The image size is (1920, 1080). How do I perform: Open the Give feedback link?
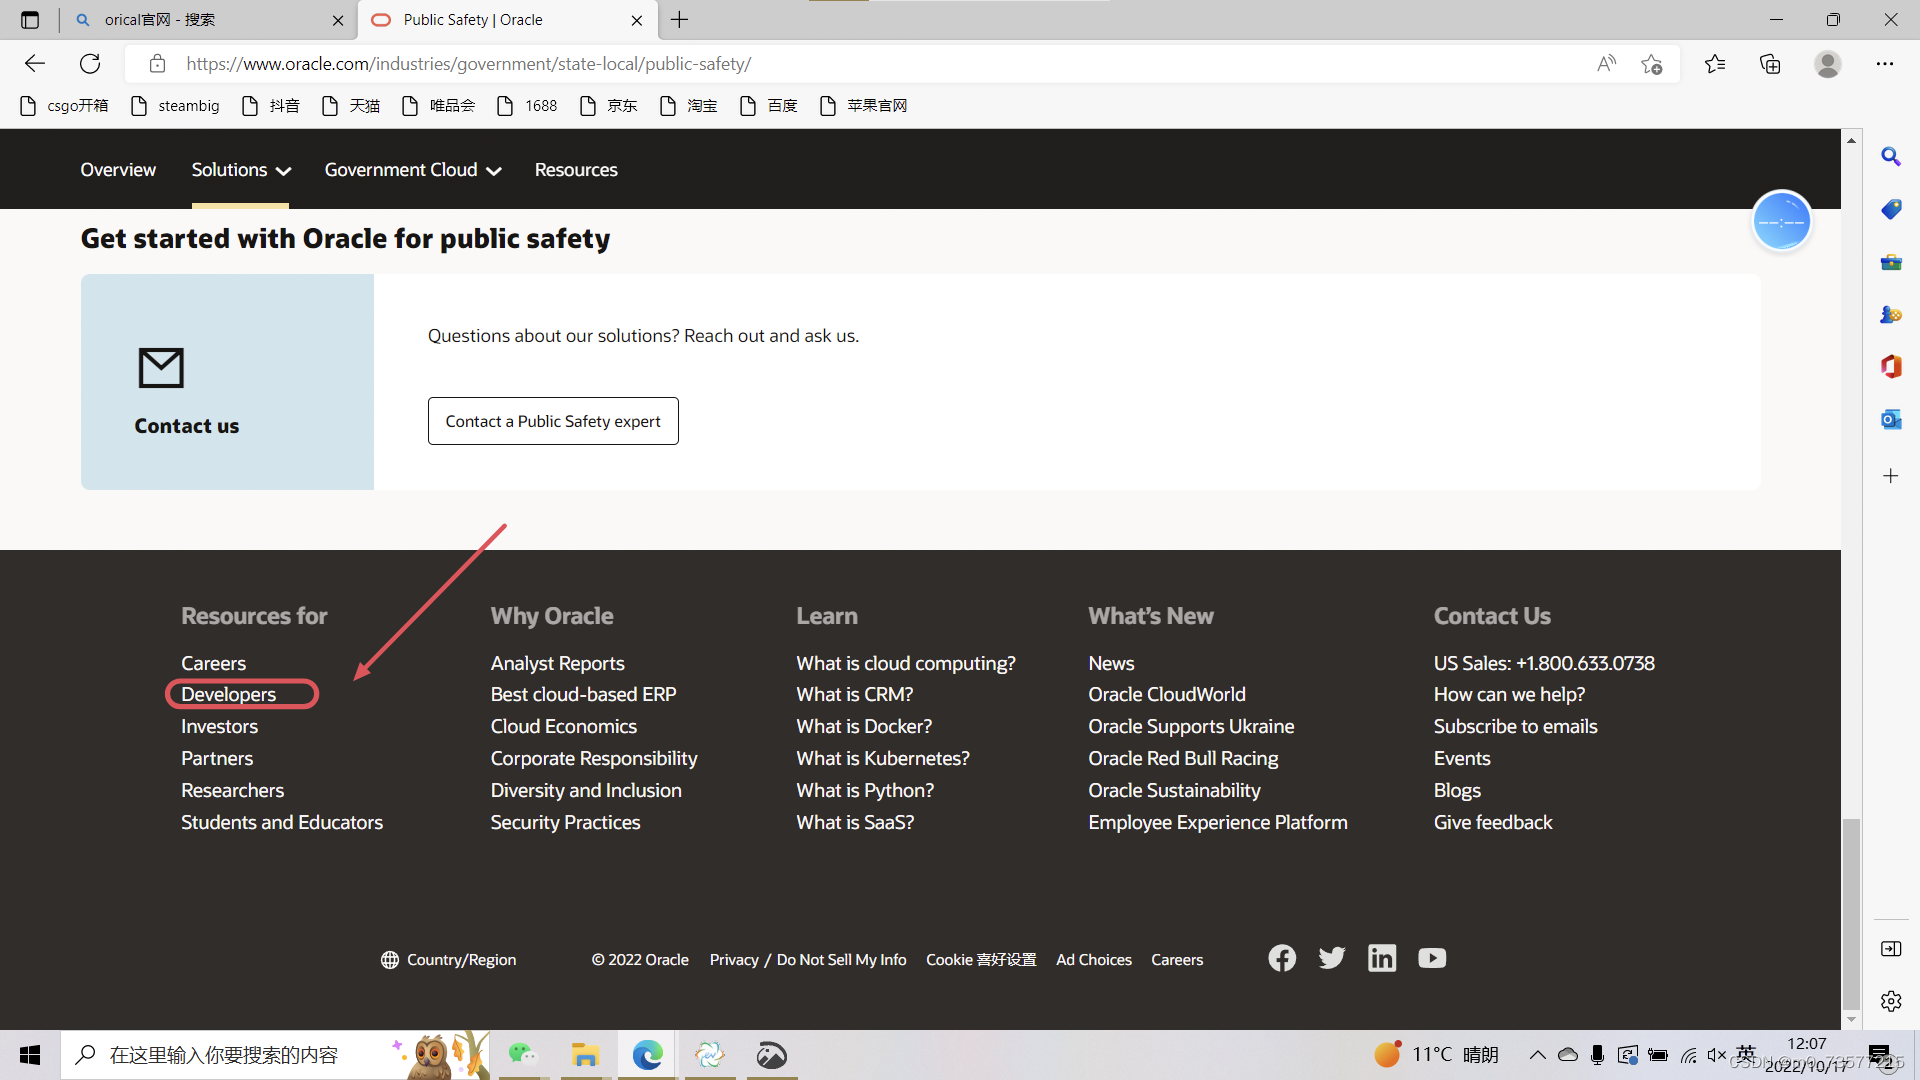[1492, 822]
